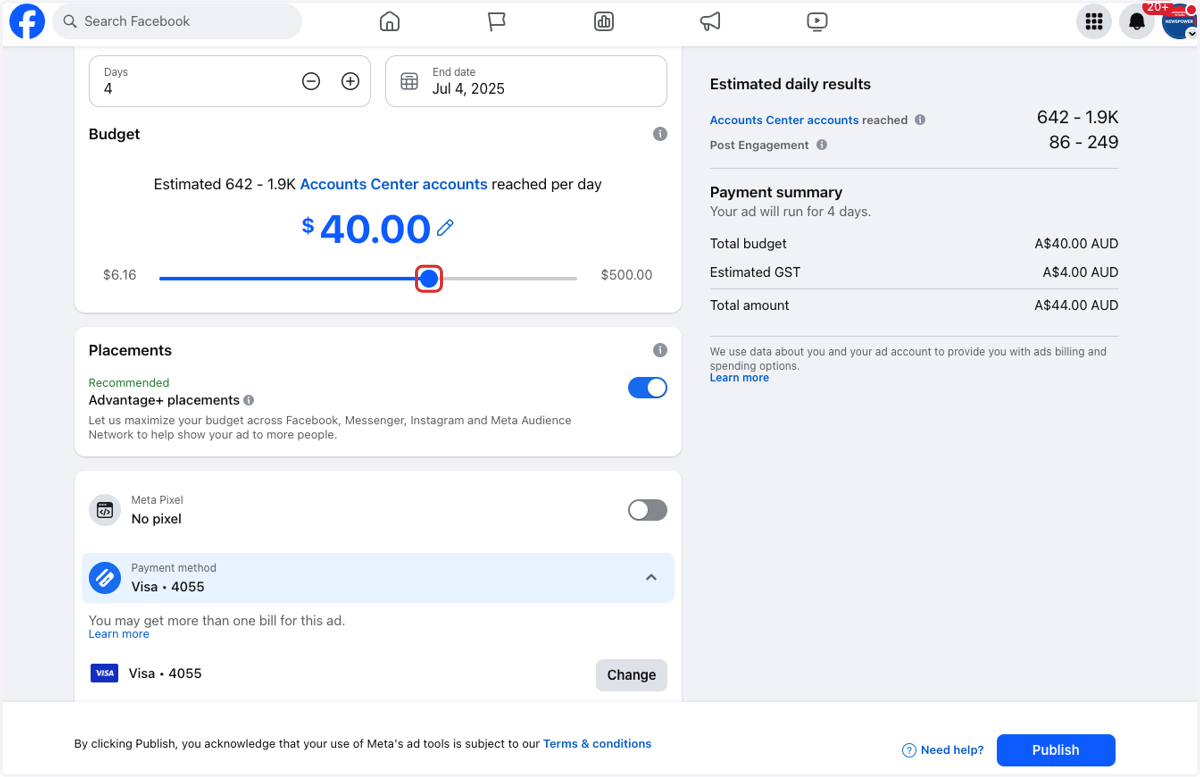Open the Pages flag tab

(x=497, y=21)
